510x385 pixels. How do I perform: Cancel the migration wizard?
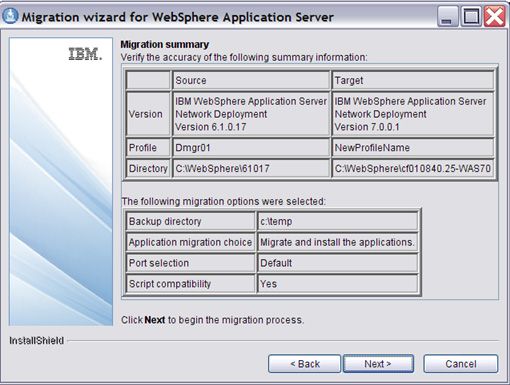coord(461,364)
